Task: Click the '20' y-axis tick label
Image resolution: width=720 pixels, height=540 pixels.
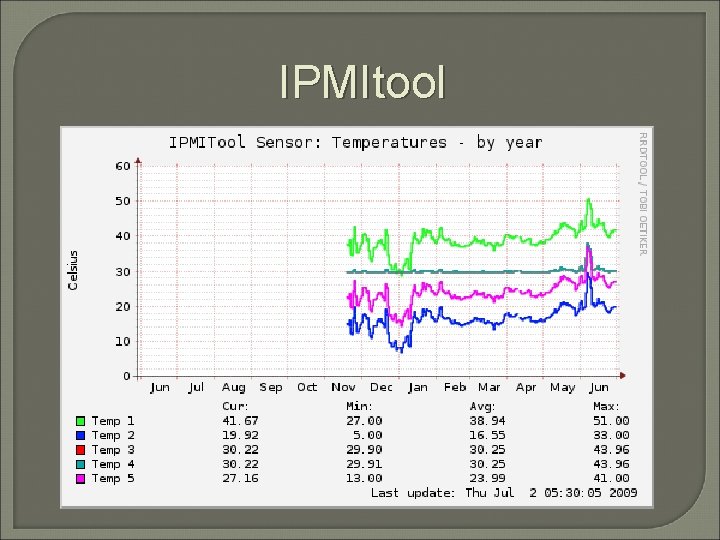Action: click(123, 306)
